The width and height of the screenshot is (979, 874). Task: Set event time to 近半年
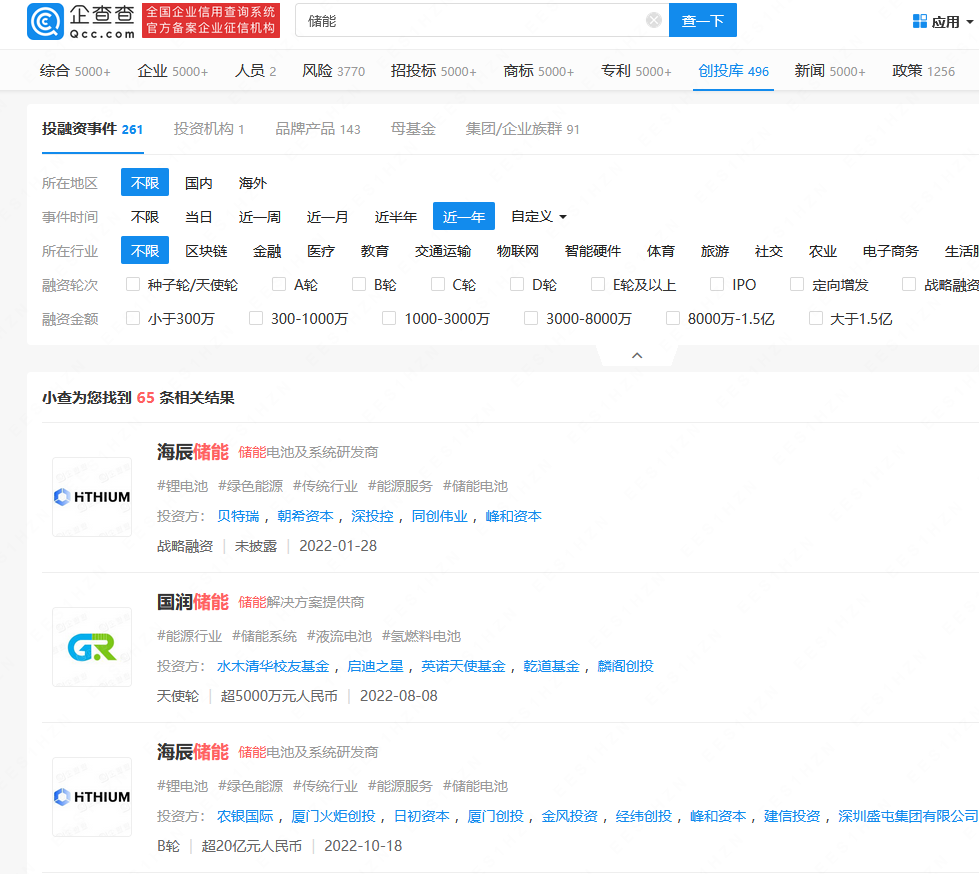[395, 217]
